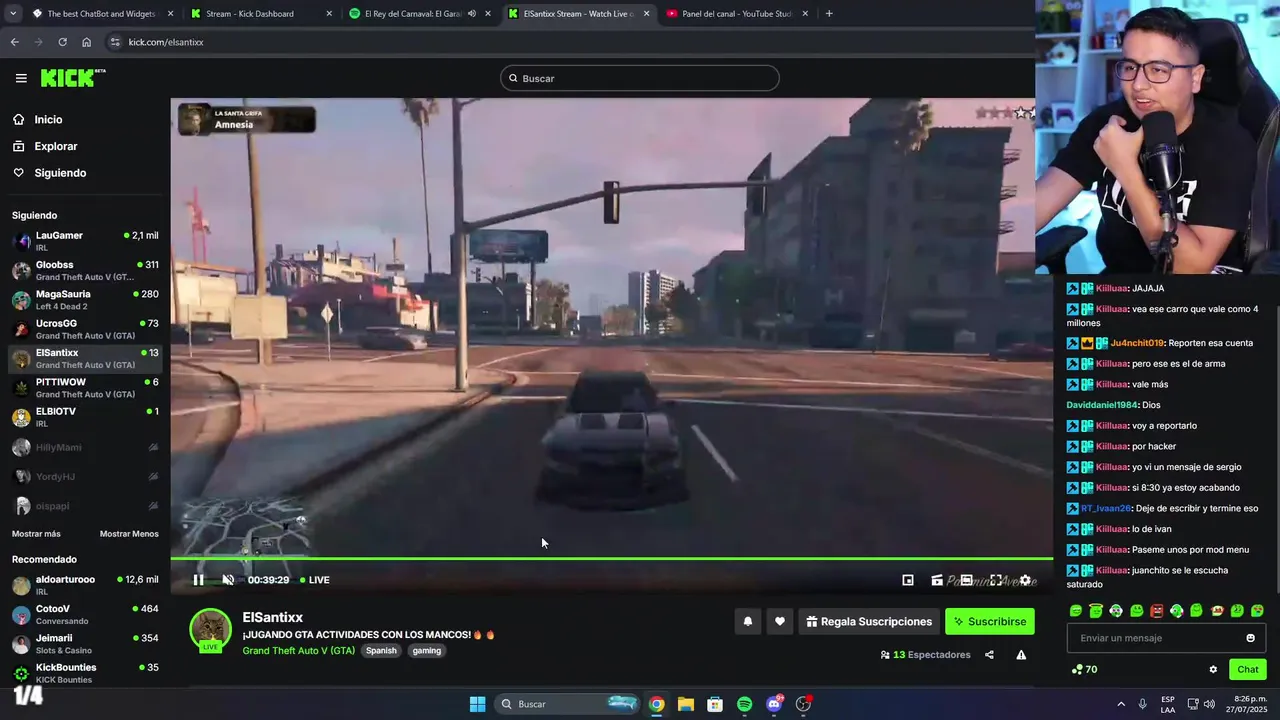Select the gaming tag
Image resolution: width=1280 pixels, height=720 pixels.
(427, 651)
